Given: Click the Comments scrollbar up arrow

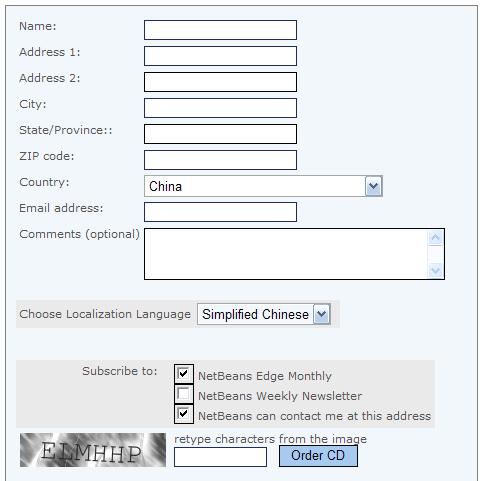Looking at the screenshot, I should (435, 238).
